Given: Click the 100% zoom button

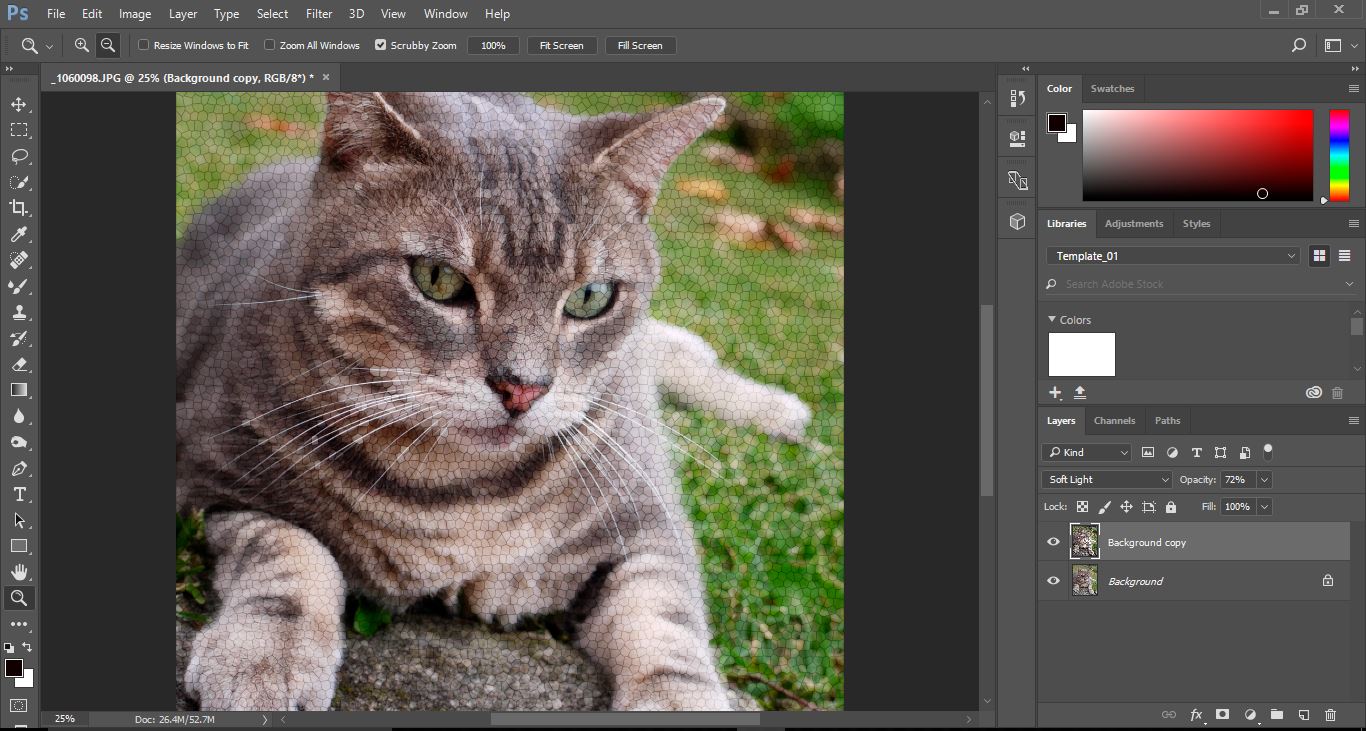Looking at the screenshot, I should pos(494,45).
